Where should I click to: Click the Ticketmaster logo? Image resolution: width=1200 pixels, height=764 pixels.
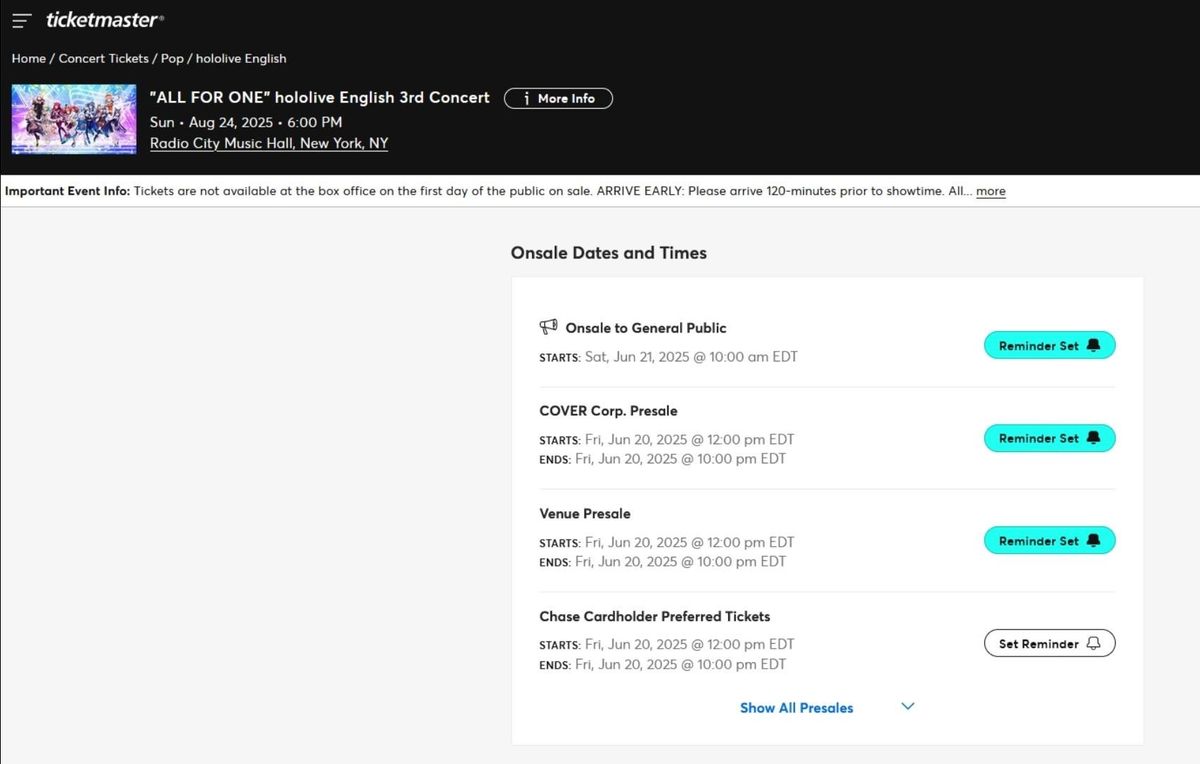pyautogui.click(x=105, y=20)
